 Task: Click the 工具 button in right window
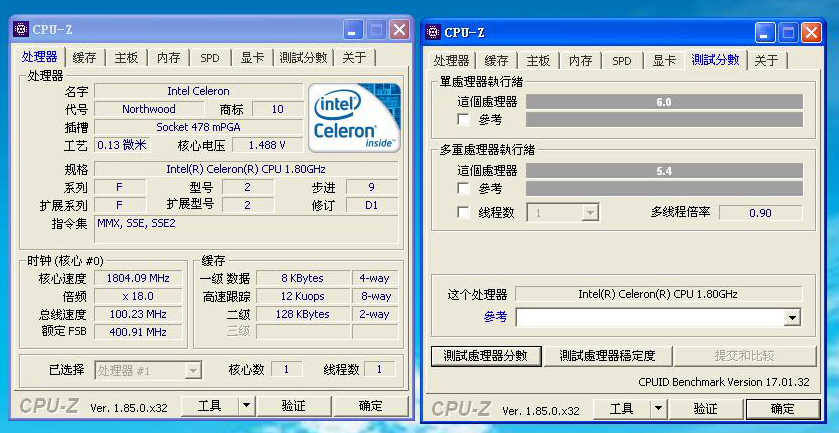point(622,409)
